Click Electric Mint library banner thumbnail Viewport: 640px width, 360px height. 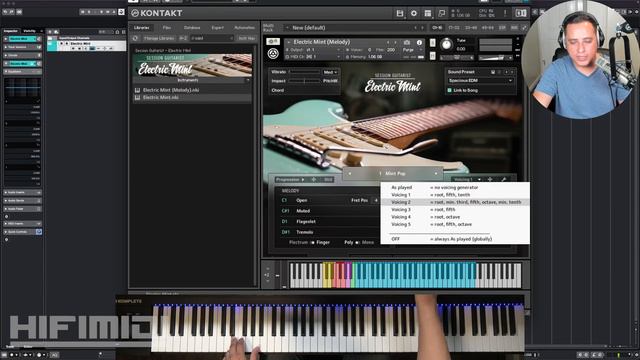[x=192, y=65]
